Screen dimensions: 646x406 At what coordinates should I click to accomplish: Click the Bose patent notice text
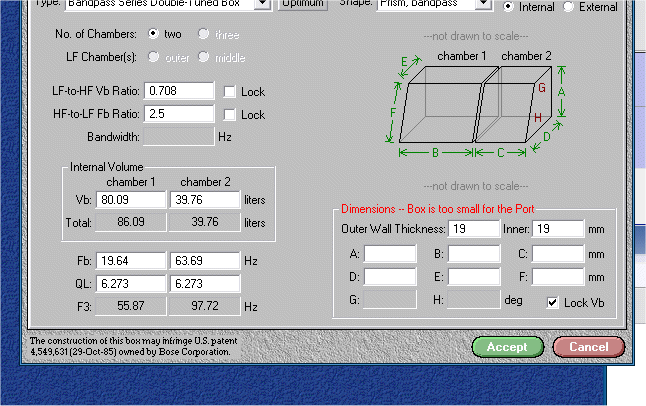click(133, 346)
